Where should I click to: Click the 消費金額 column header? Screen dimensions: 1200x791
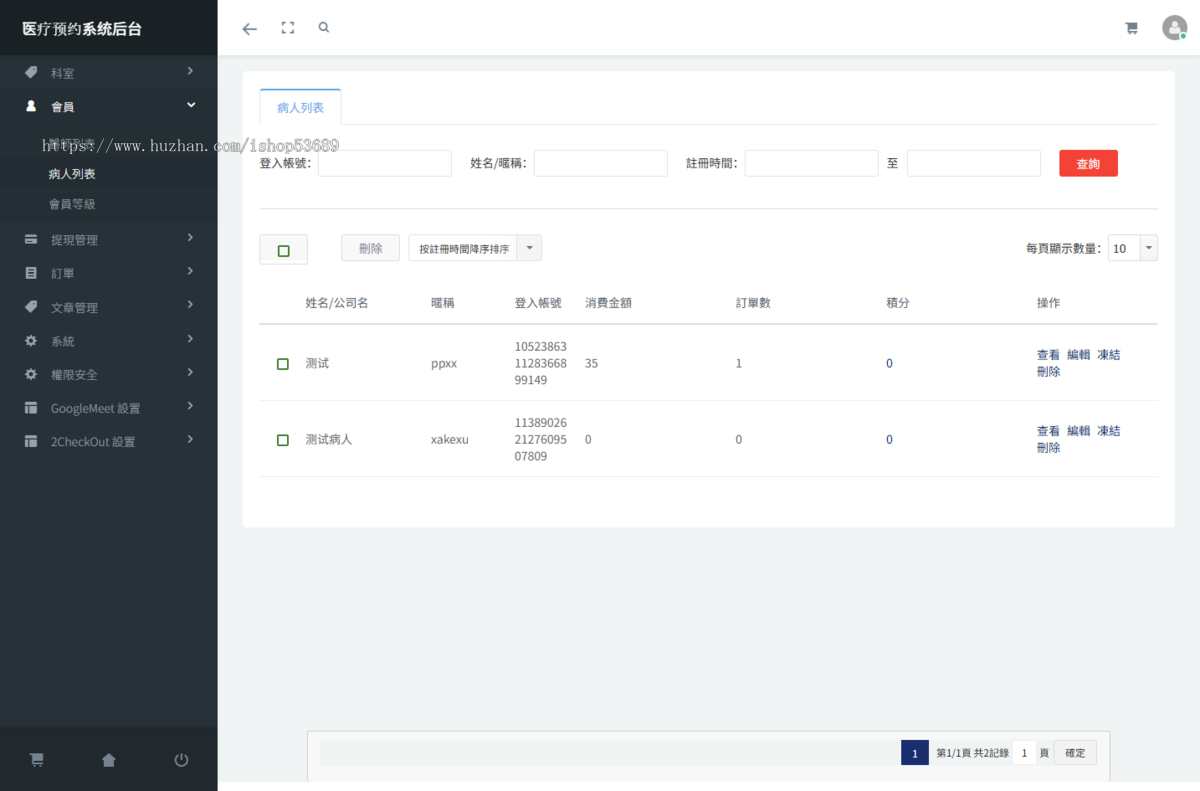pos(608,303)
